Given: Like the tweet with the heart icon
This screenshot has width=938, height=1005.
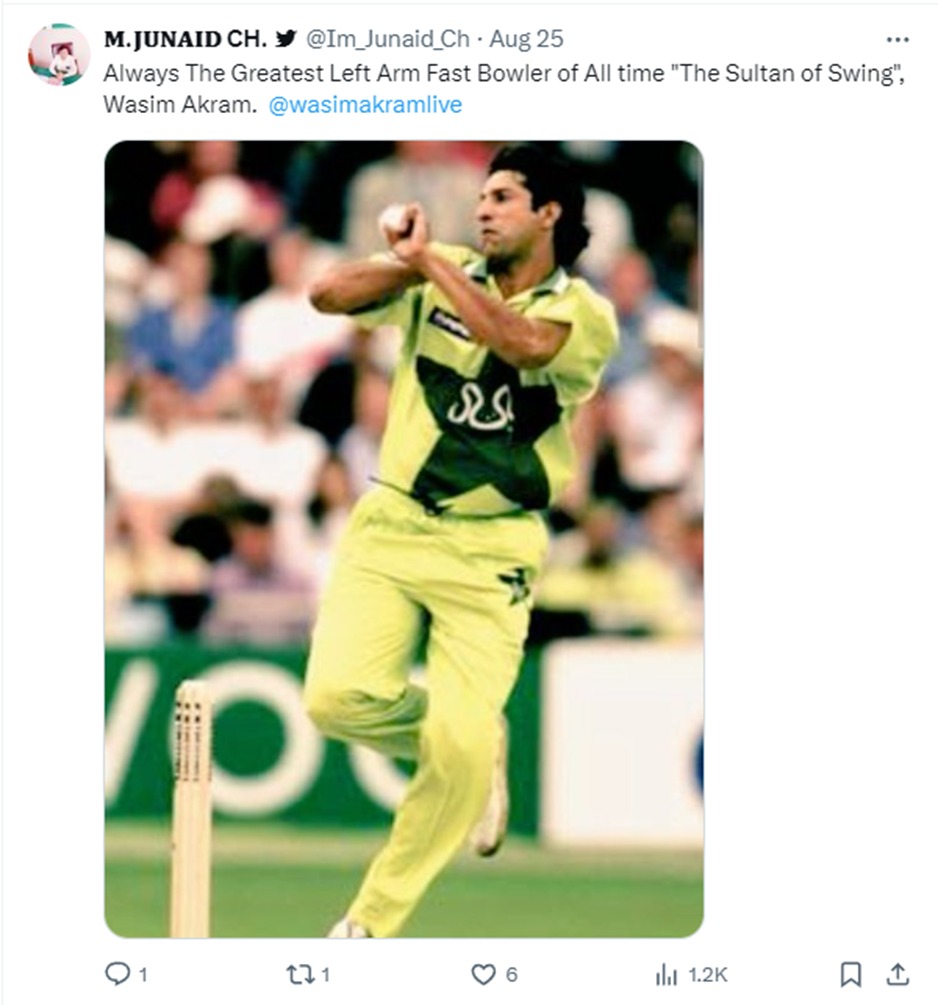Looking at the screenshot, I should (x=483, y=975).
